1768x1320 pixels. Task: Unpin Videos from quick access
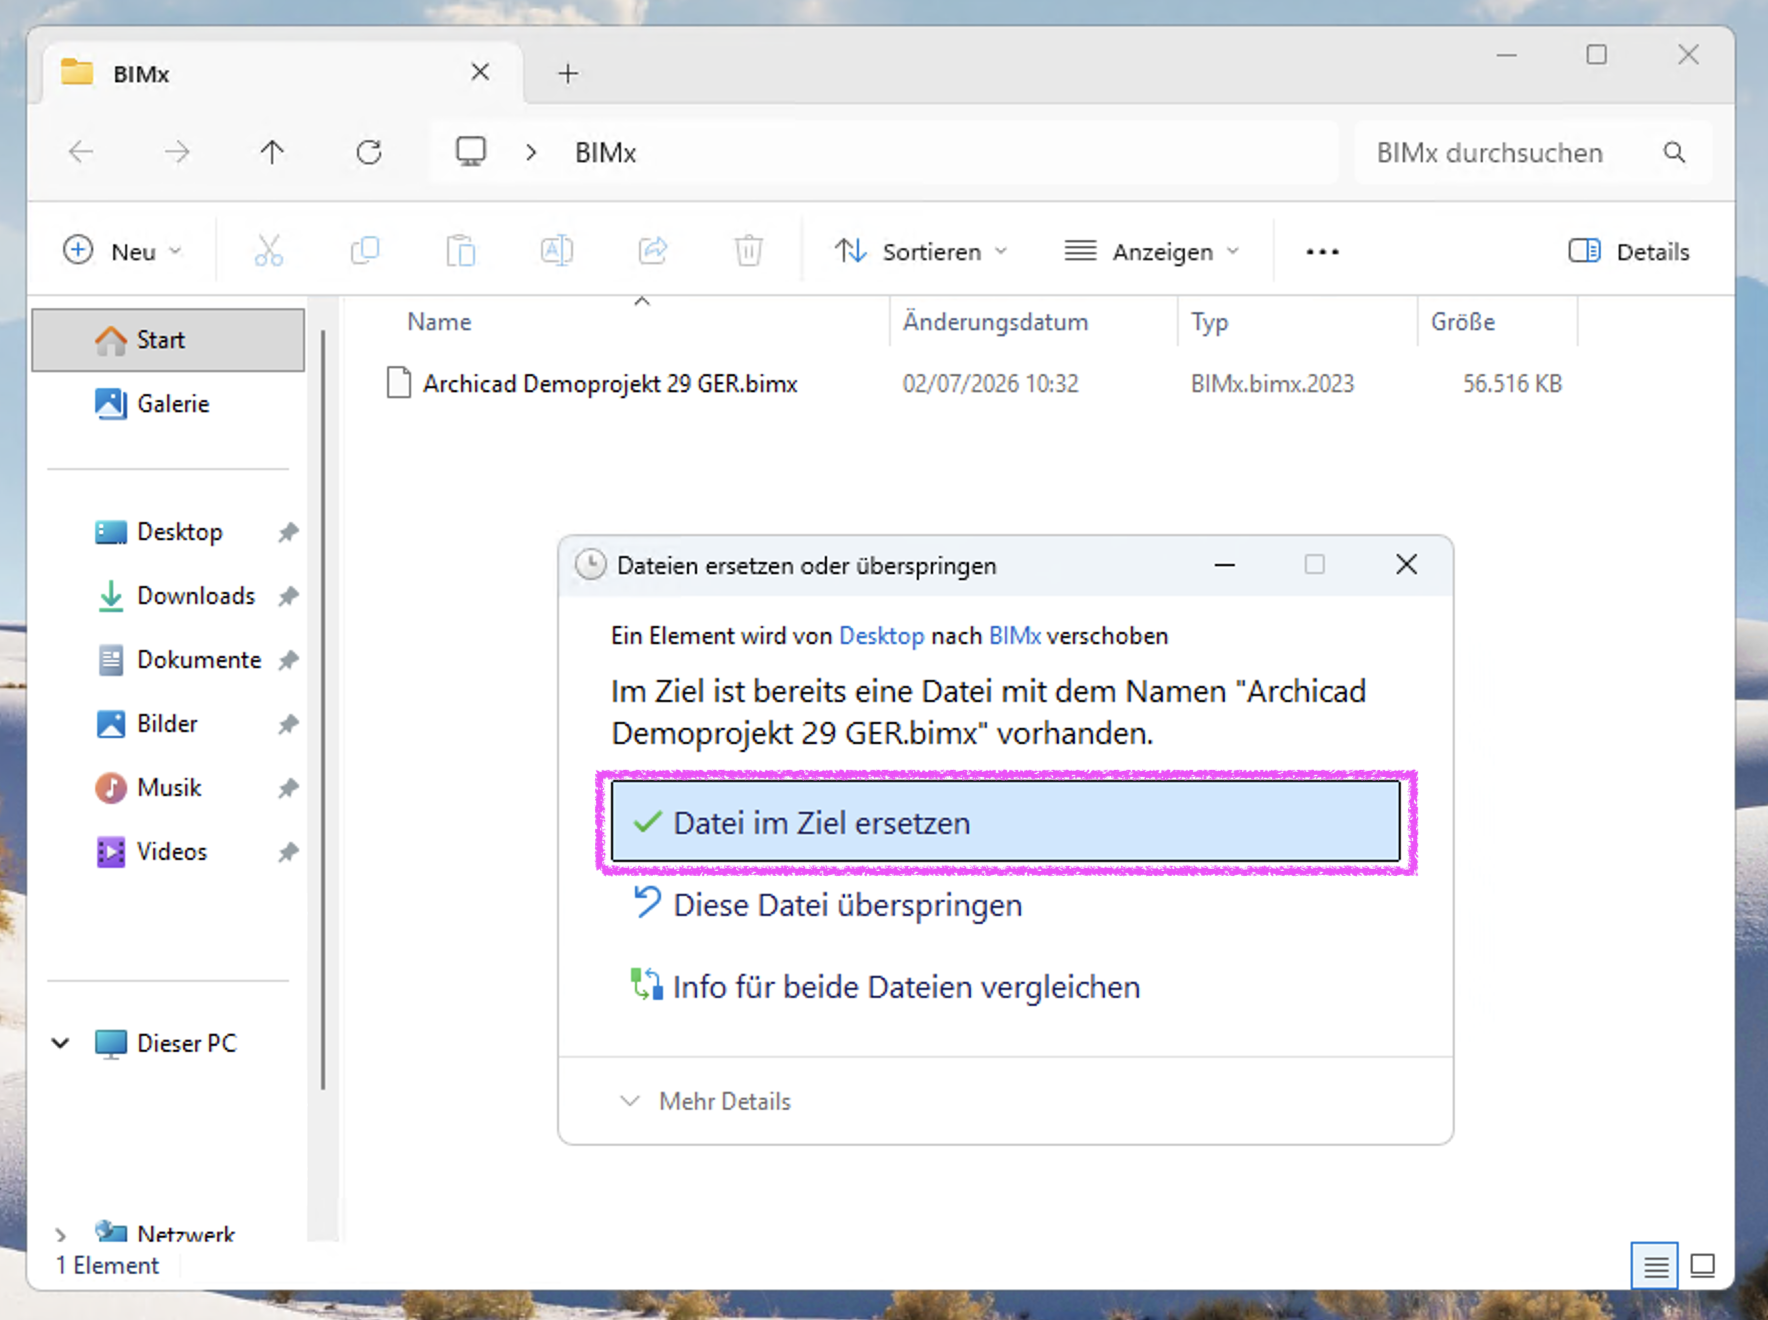point(288,852)
